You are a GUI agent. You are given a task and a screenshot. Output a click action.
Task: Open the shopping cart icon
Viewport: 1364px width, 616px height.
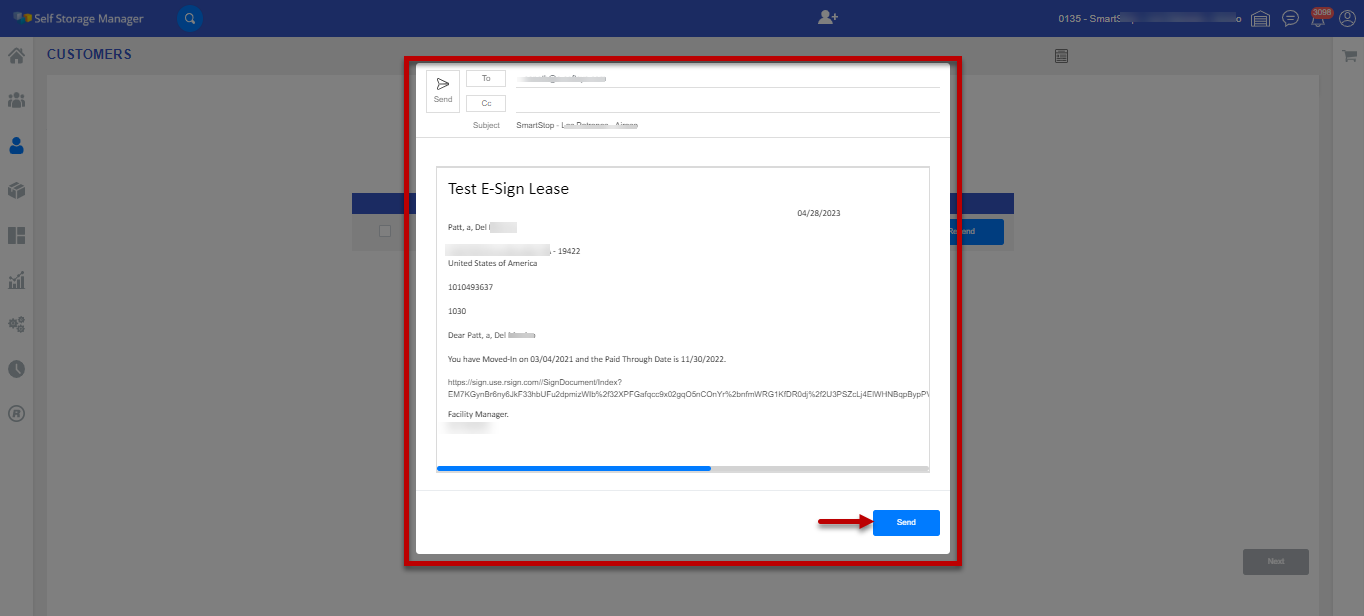pos(1348,57)
